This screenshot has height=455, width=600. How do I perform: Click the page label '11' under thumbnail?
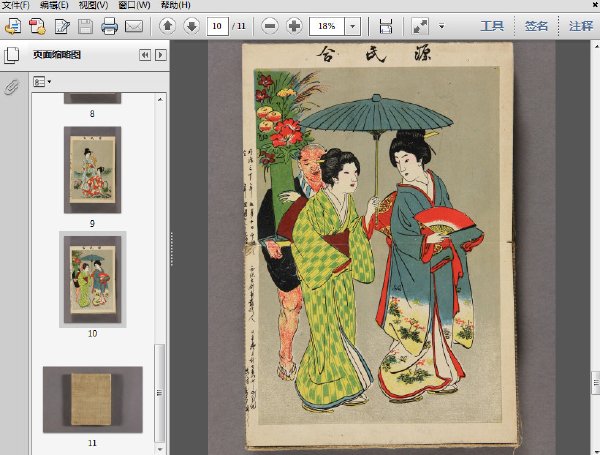[92, 443]
